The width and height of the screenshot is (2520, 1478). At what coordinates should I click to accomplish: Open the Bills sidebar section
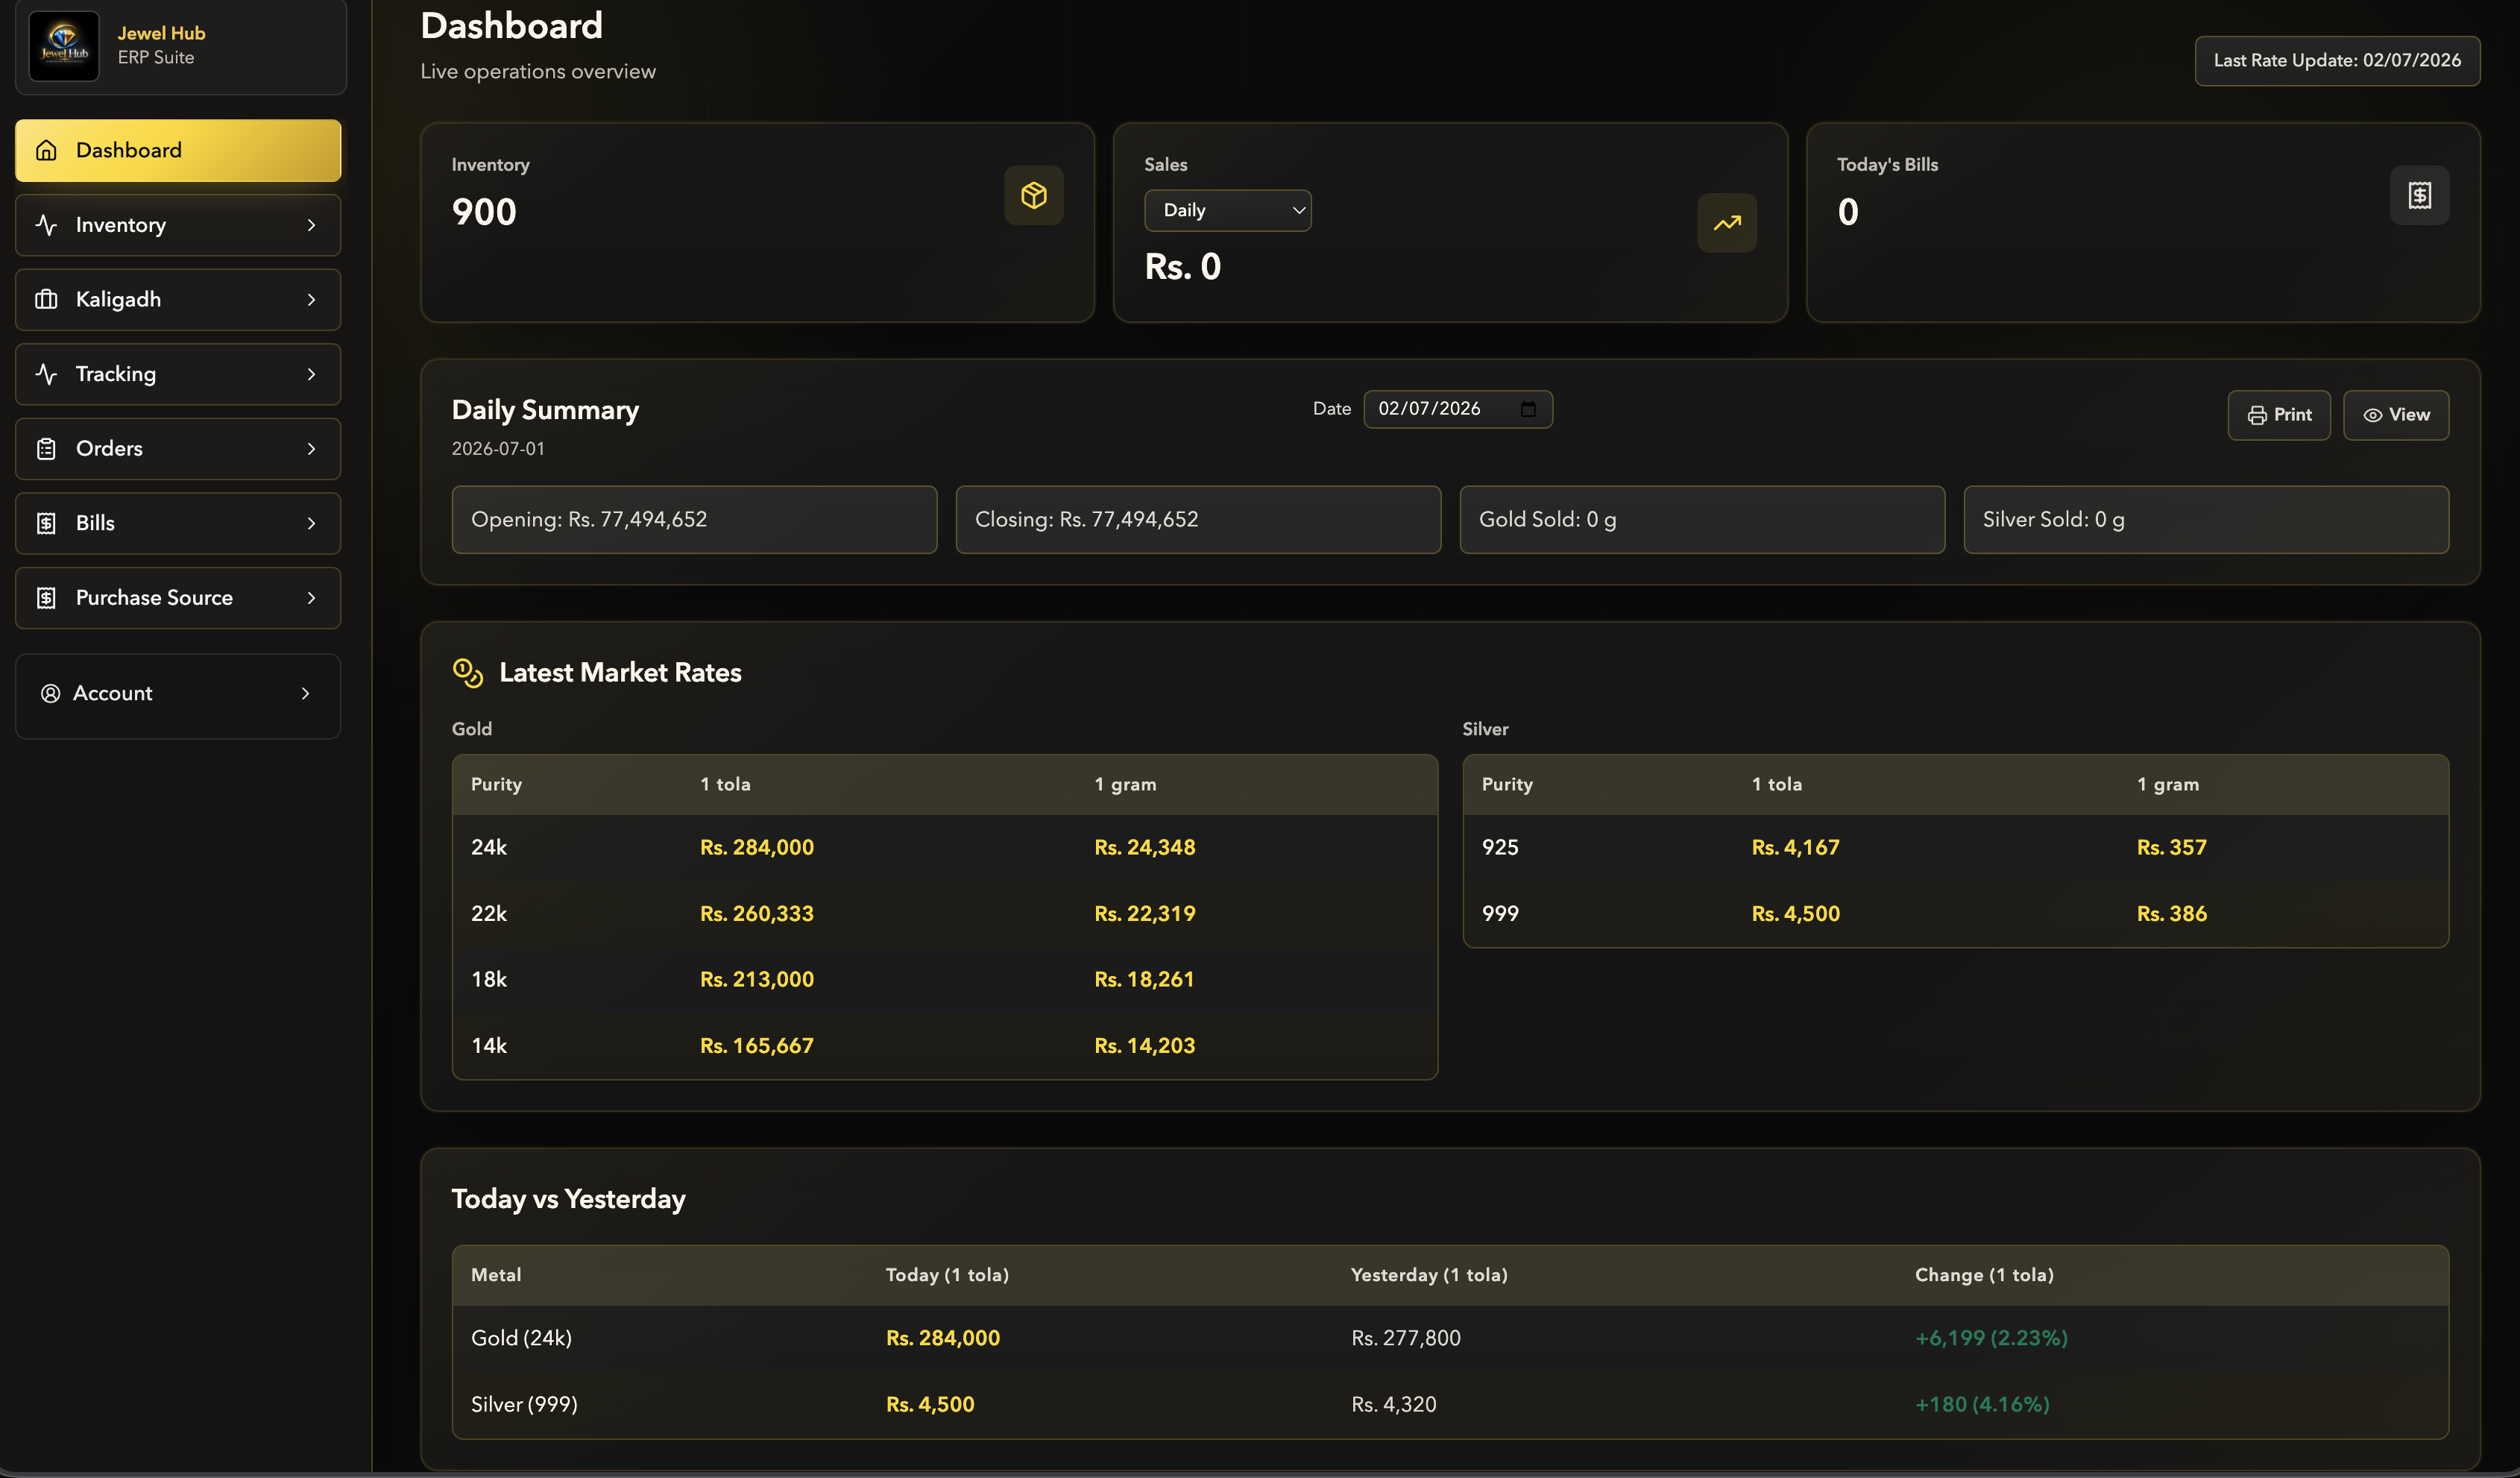point(178,523)
